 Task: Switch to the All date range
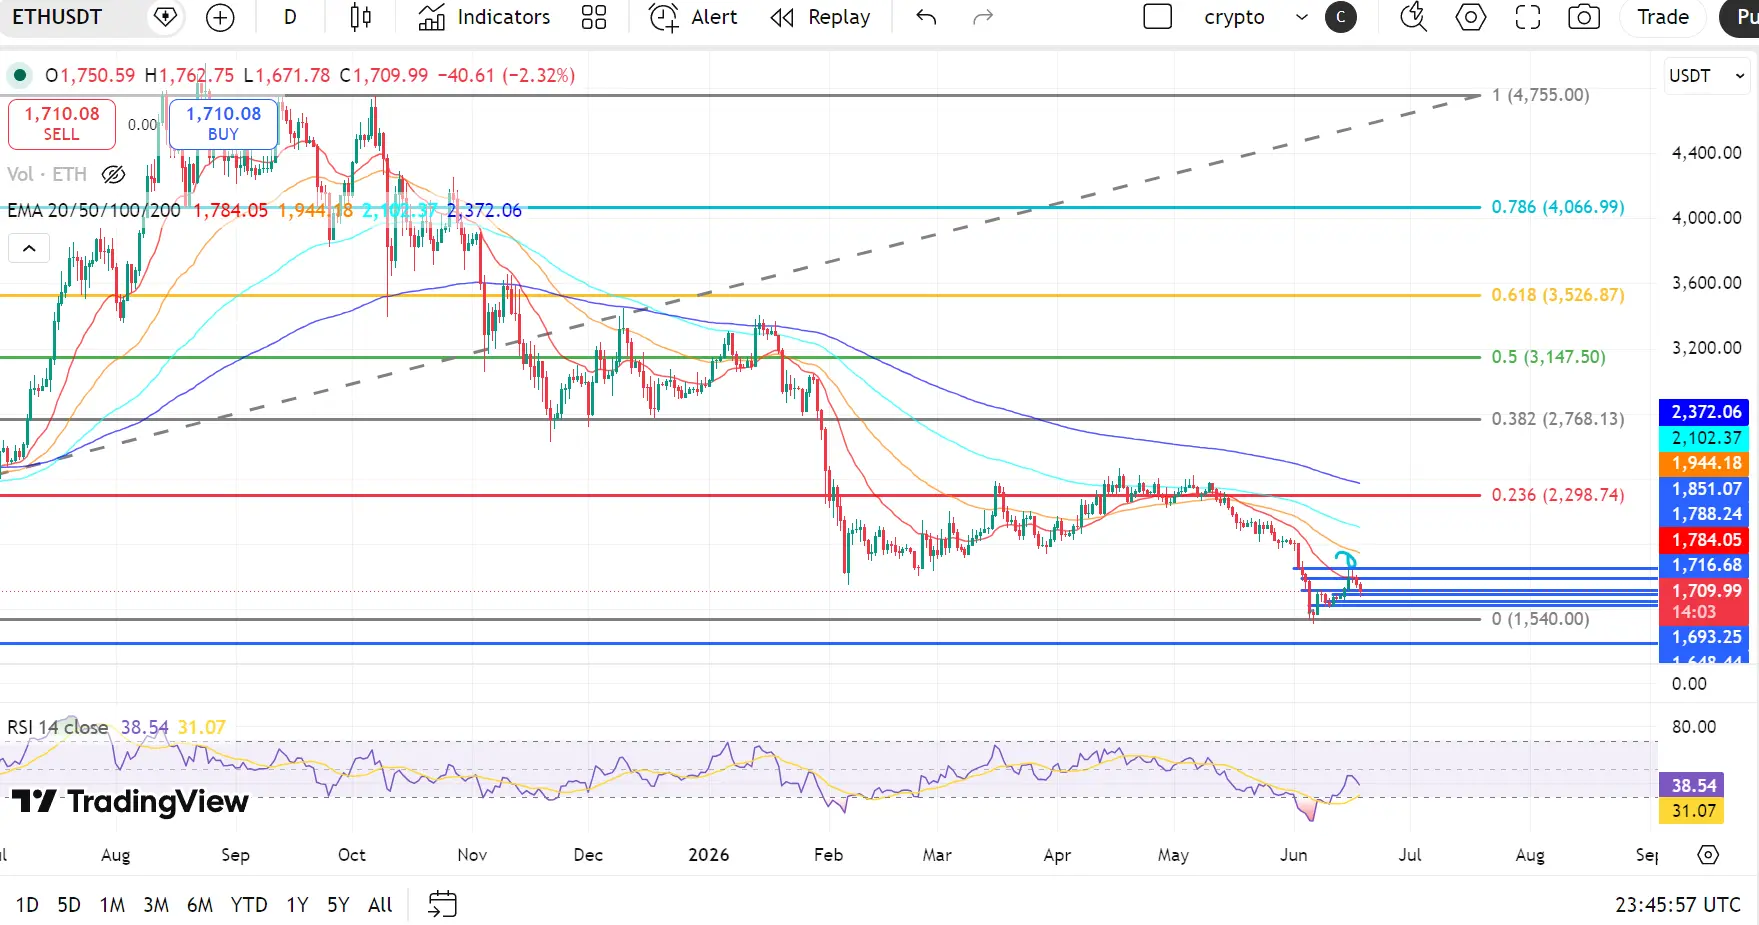[x=380, y=905]
